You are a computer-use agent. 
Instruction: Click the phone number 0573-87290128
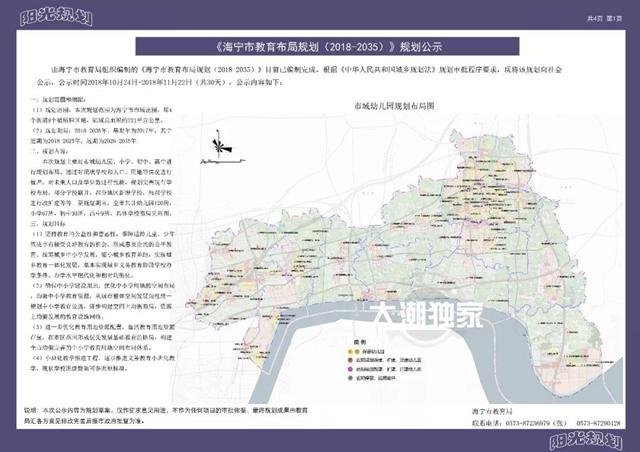(598, 423)
